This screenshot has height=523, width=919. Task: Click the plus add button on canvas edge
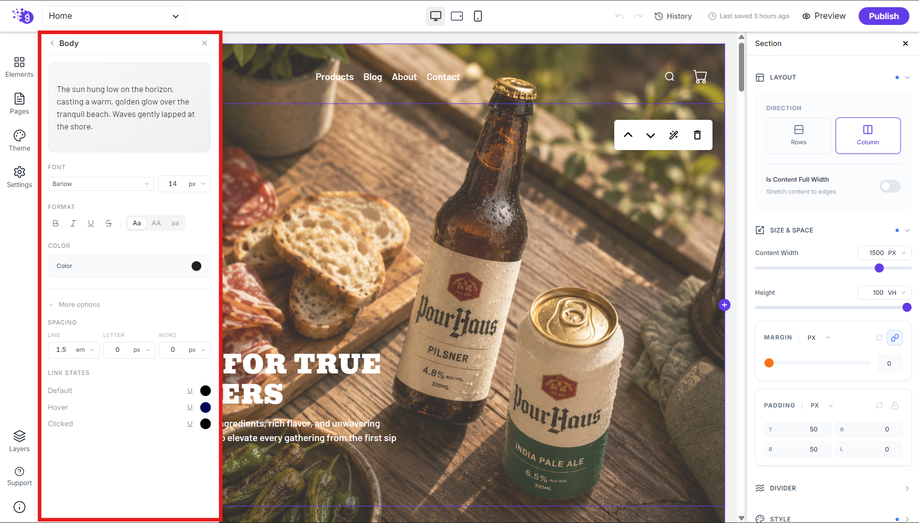(x=724, y=305)
